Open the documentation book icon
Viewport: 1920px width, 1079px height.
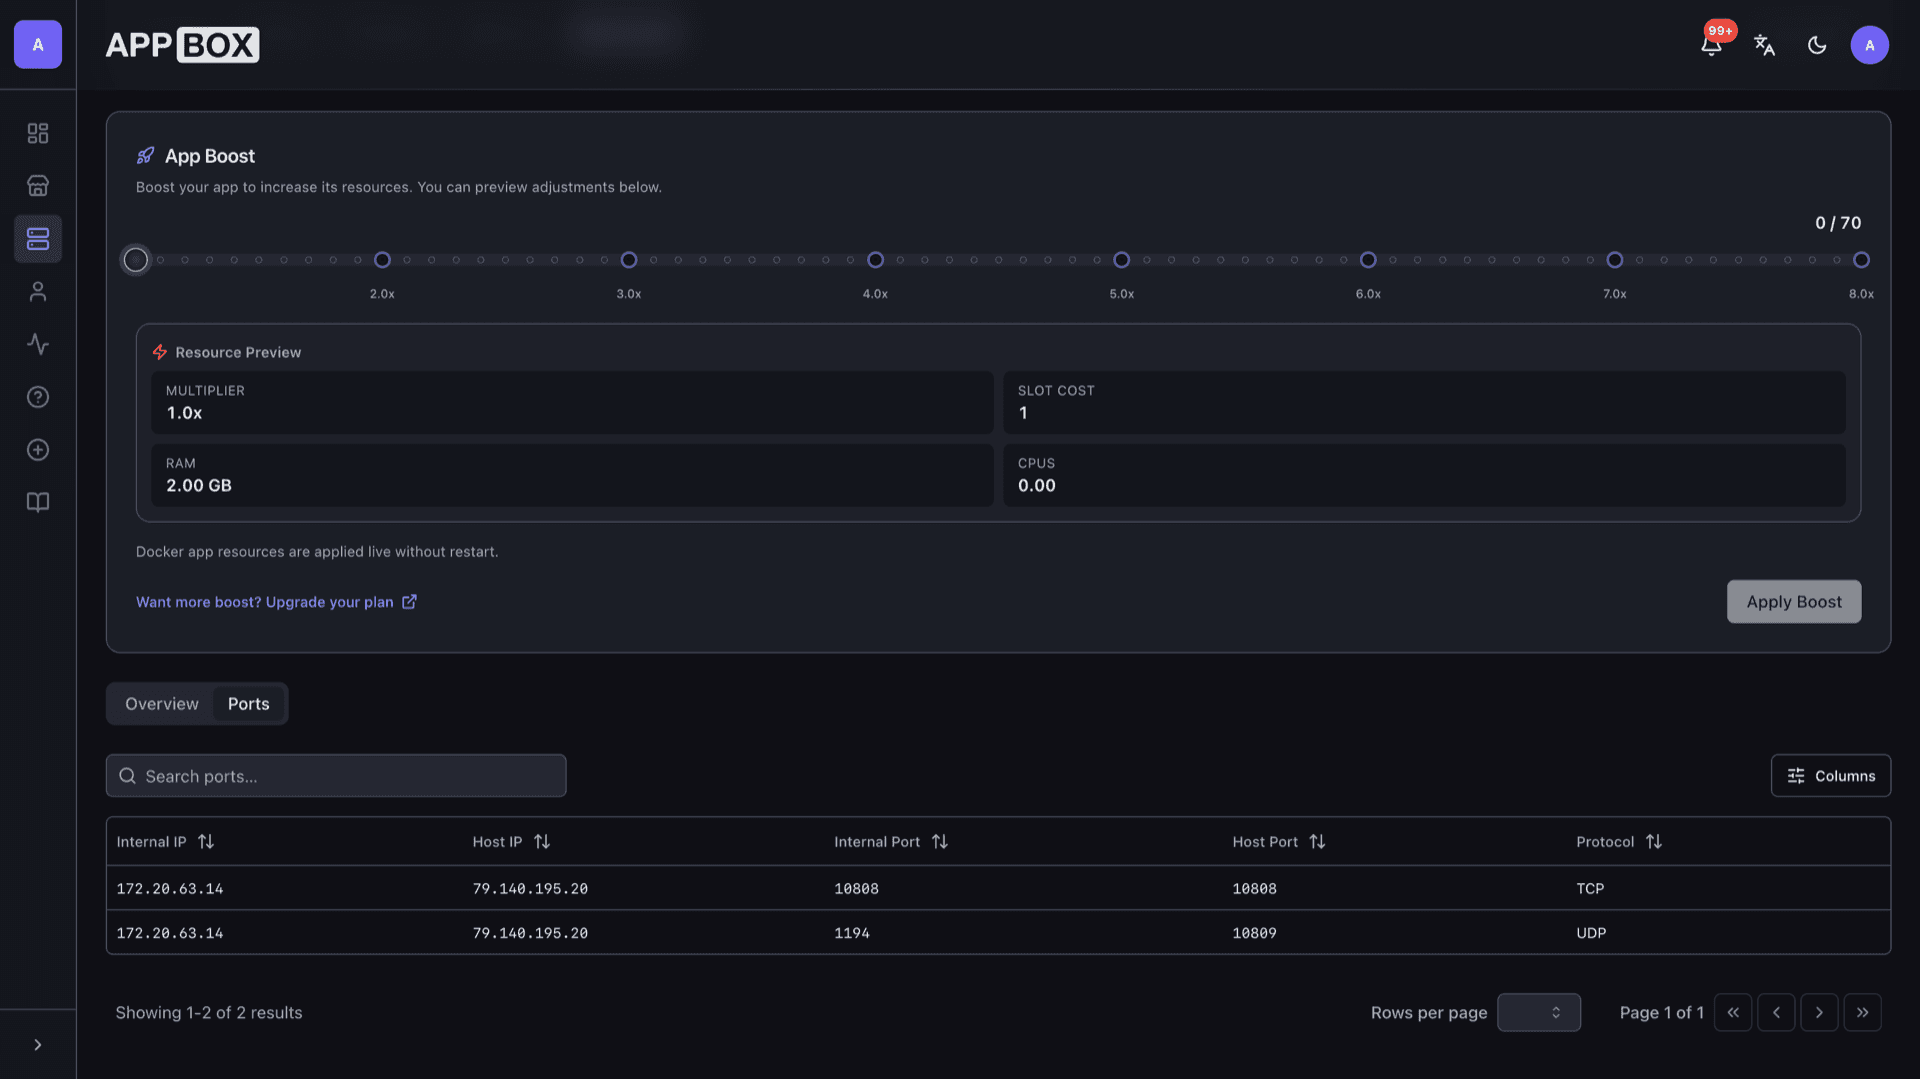coord(38,502)
